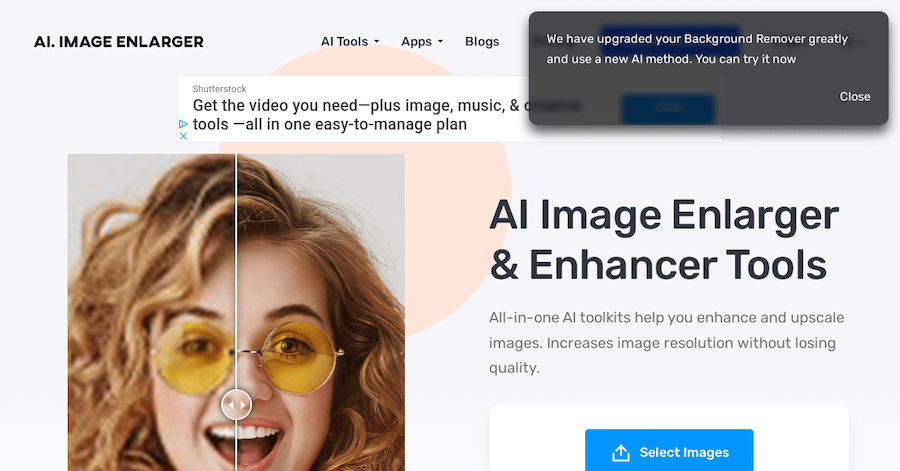Click the AI. IMAGE ENLARGER logo
The height and width of the screenshot is (471, 900).
pyautogui.click(x=119, y=42)
